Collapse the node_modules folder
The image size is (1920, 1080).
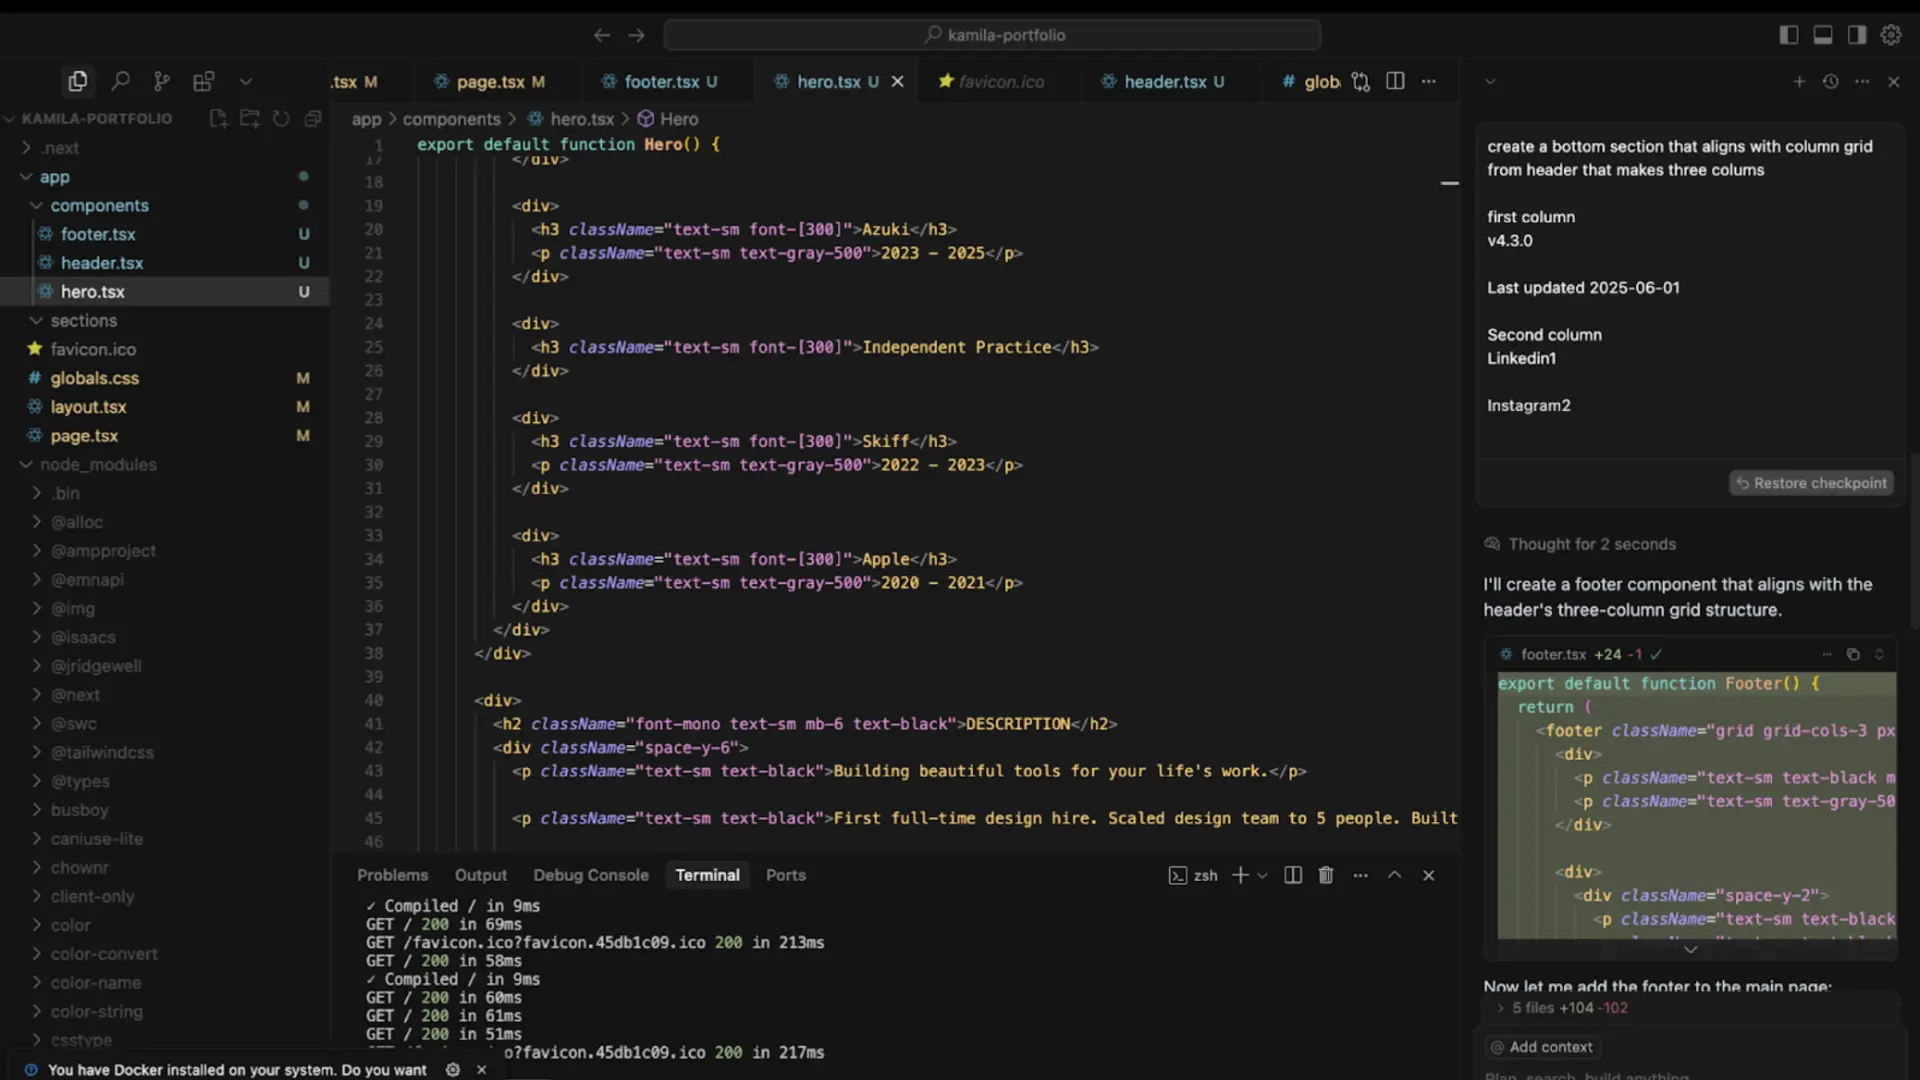click(98, 464)
